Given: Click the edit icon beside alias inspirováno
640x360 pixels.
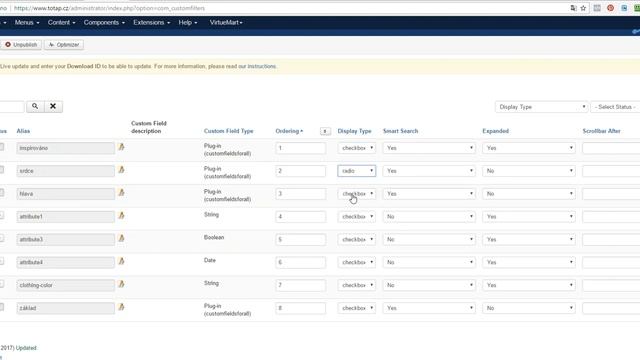Looking at the screenshot, I should click(121, 147).
